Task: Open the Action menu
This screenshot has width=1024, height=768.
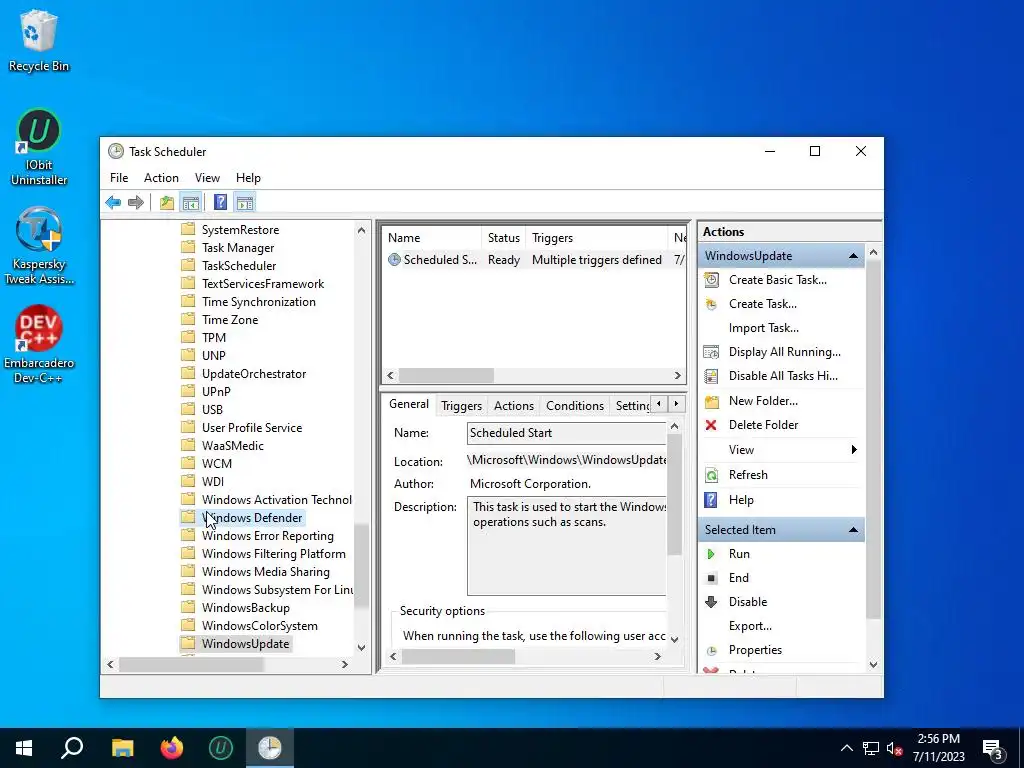Action: [161, 178]
